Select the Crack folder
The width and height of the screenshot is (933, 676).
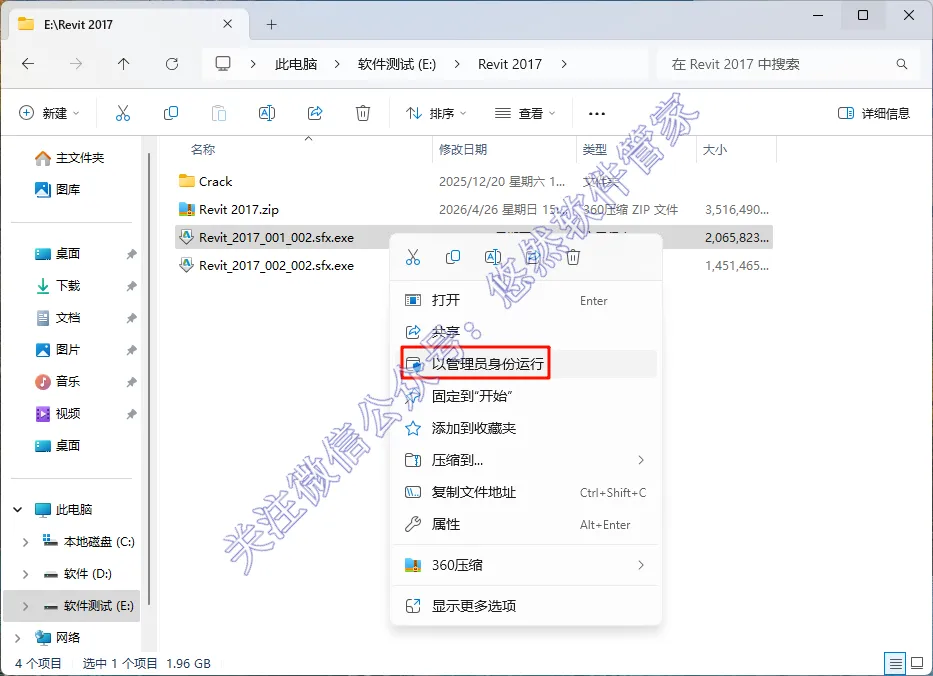[474, 181]
